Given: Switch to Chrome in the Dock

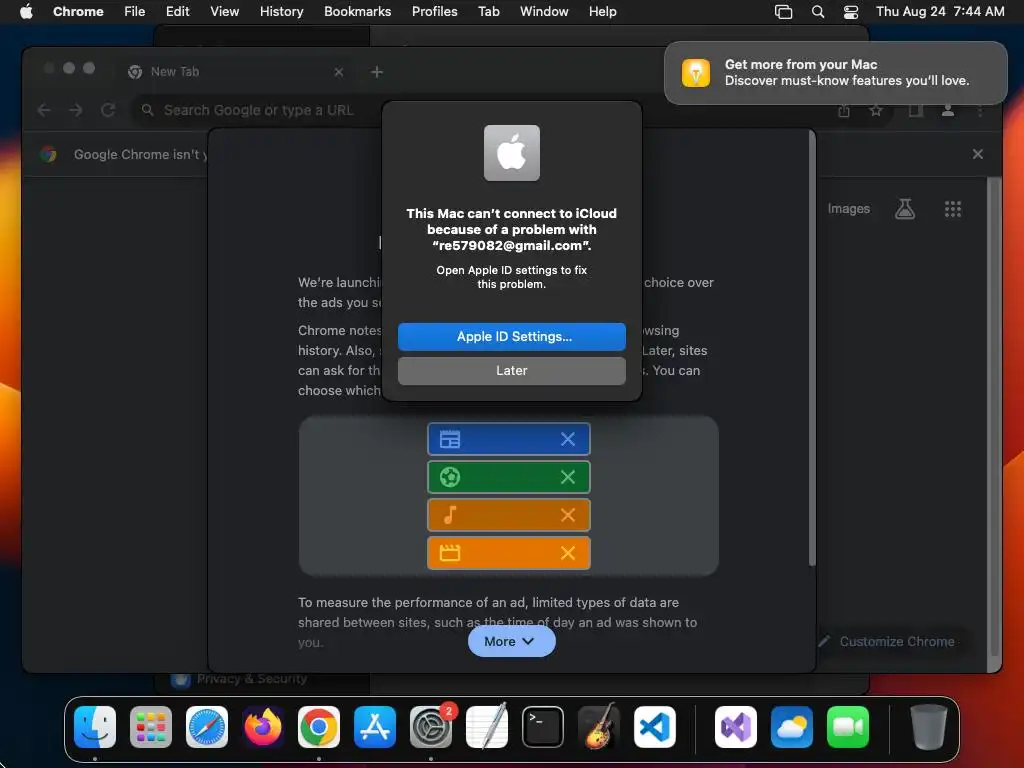Looking at the screenshot, I should coord(319,727).
